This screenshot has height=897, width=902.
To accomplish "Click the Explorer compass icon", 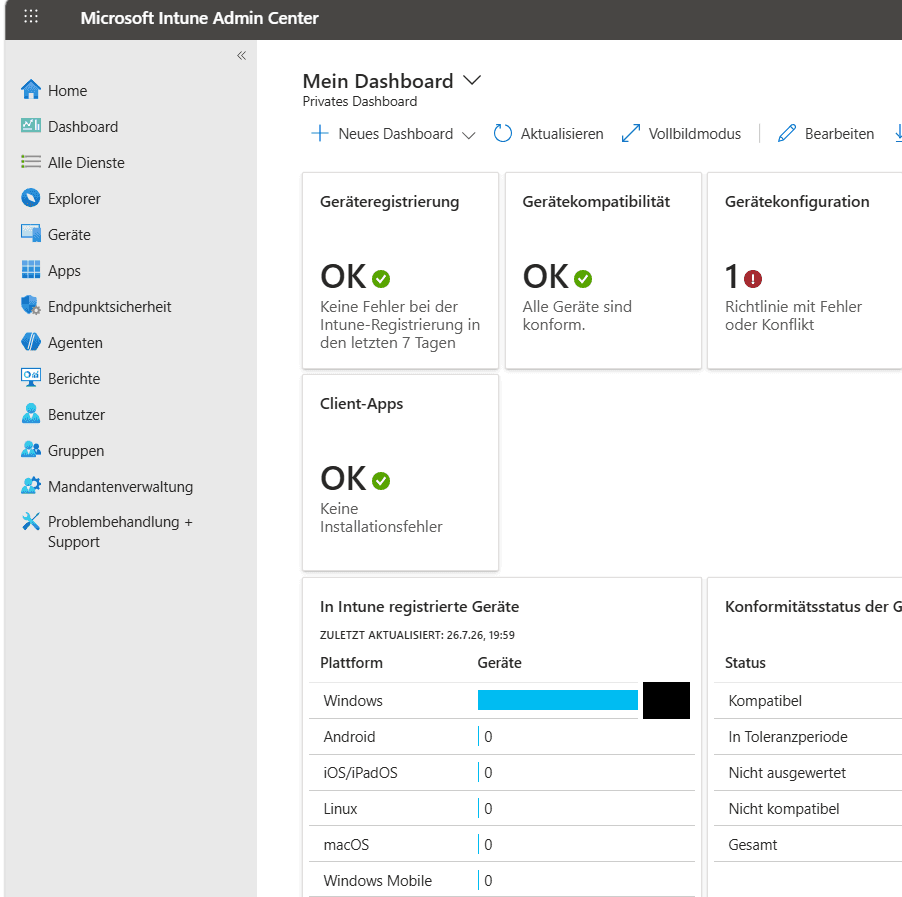I will (31, 198).
